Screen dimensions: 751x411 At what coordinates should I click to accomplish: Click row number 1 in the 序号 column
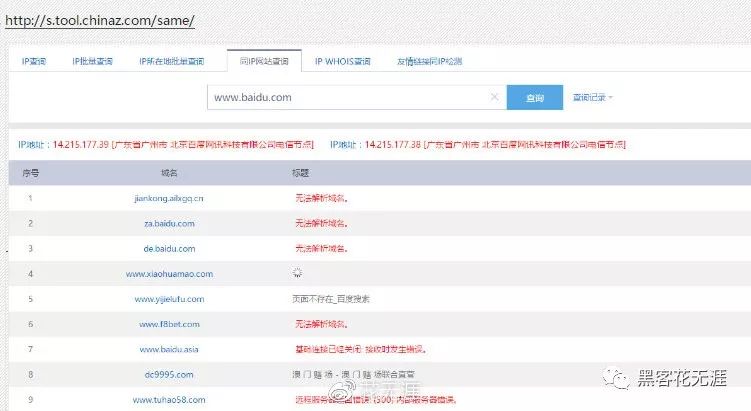(x=30, y=198)
